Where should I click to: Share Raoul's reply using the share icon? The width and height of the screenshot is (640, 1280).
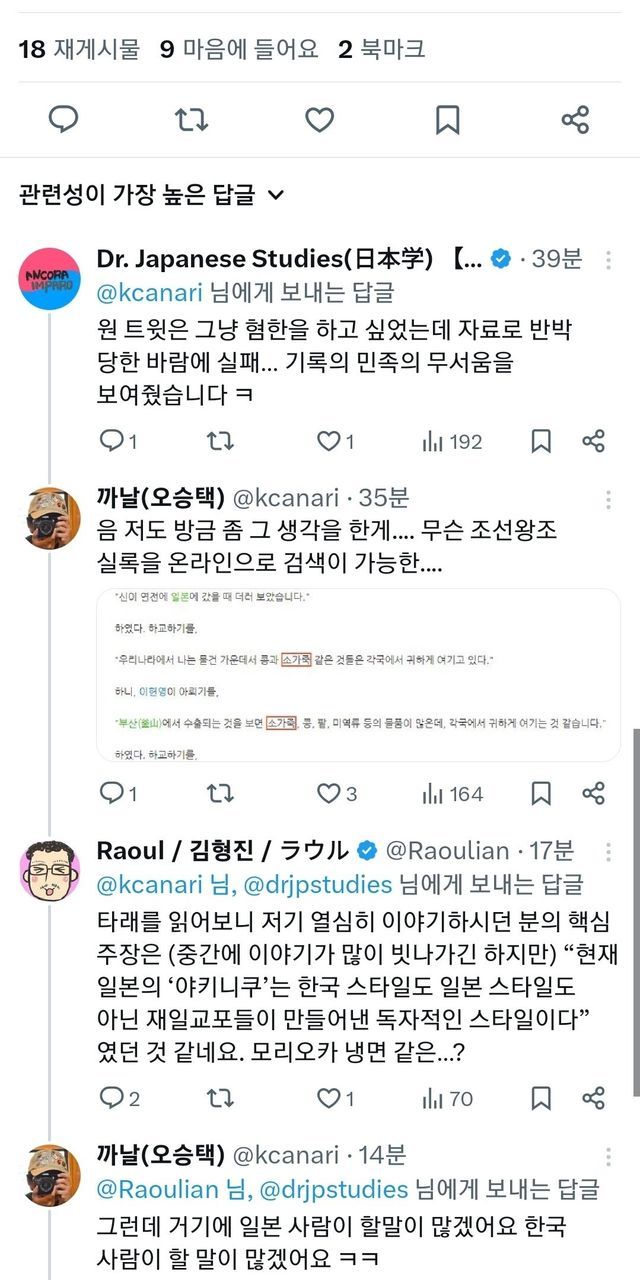click(x=593, y=1098)
